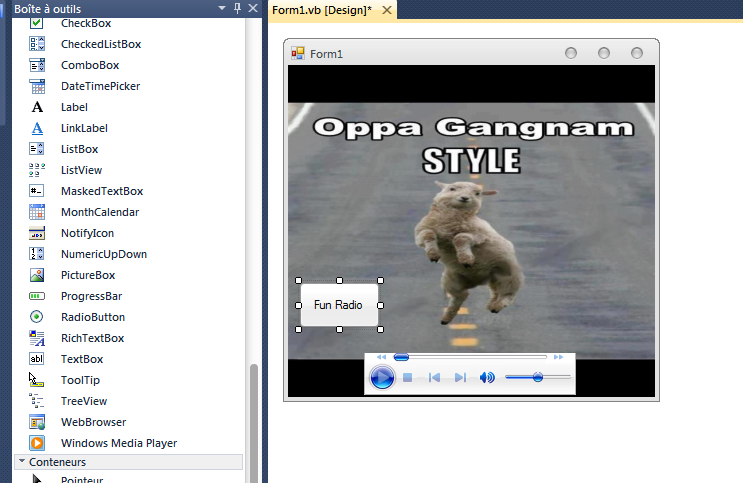Select the ToolTip control icon

(36, 380)
